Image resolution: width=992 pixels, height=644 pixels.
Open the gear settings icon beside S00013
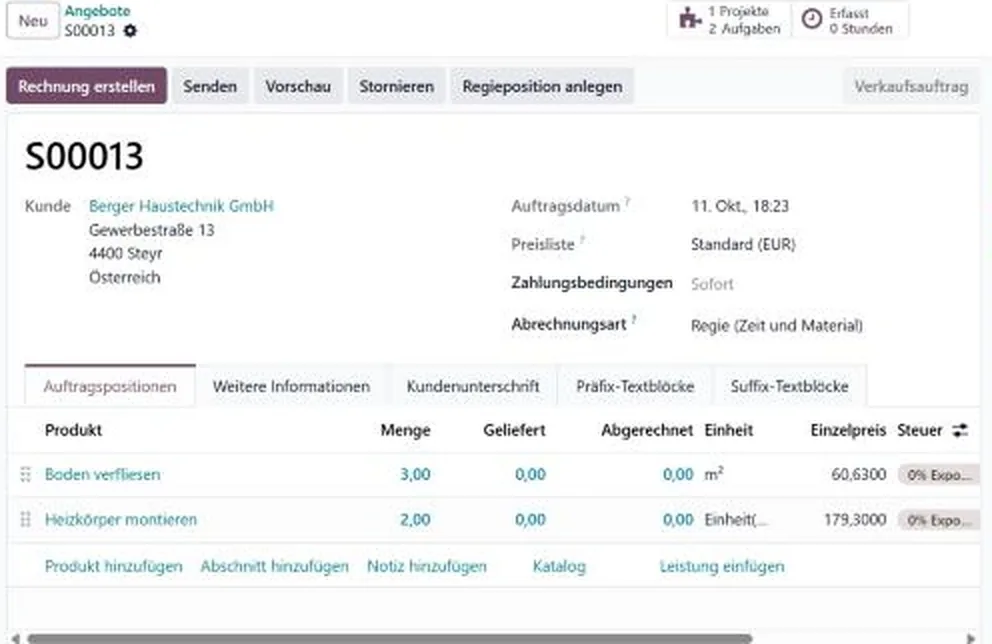[130, 30]
